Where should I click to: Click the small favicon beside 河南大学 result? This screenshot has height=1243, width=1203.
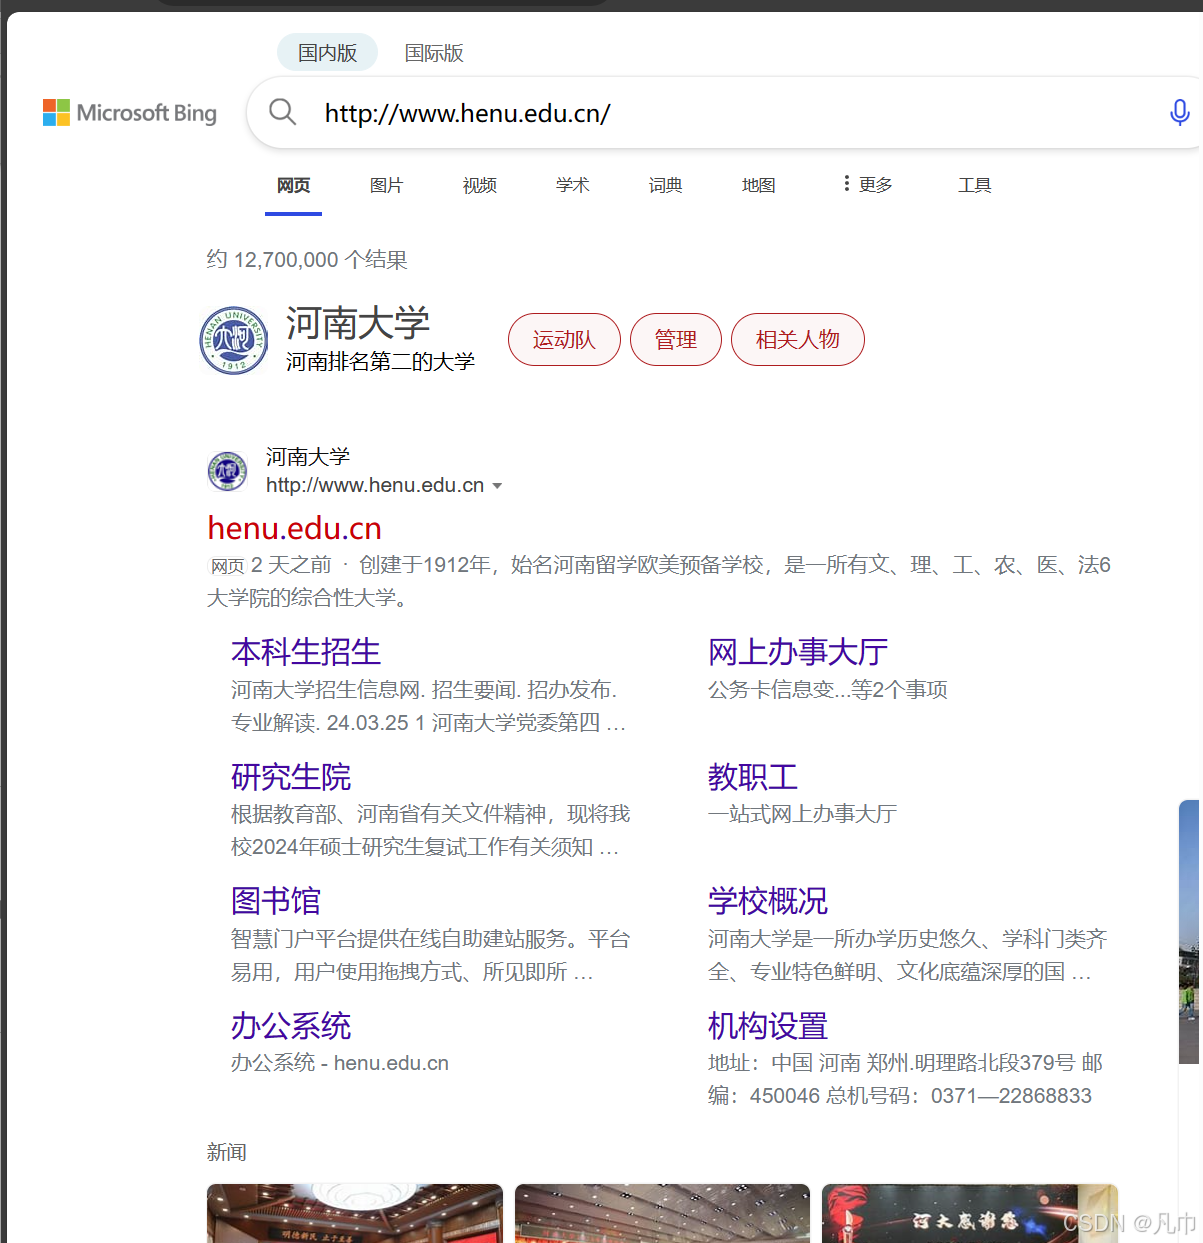pos(228,471)
